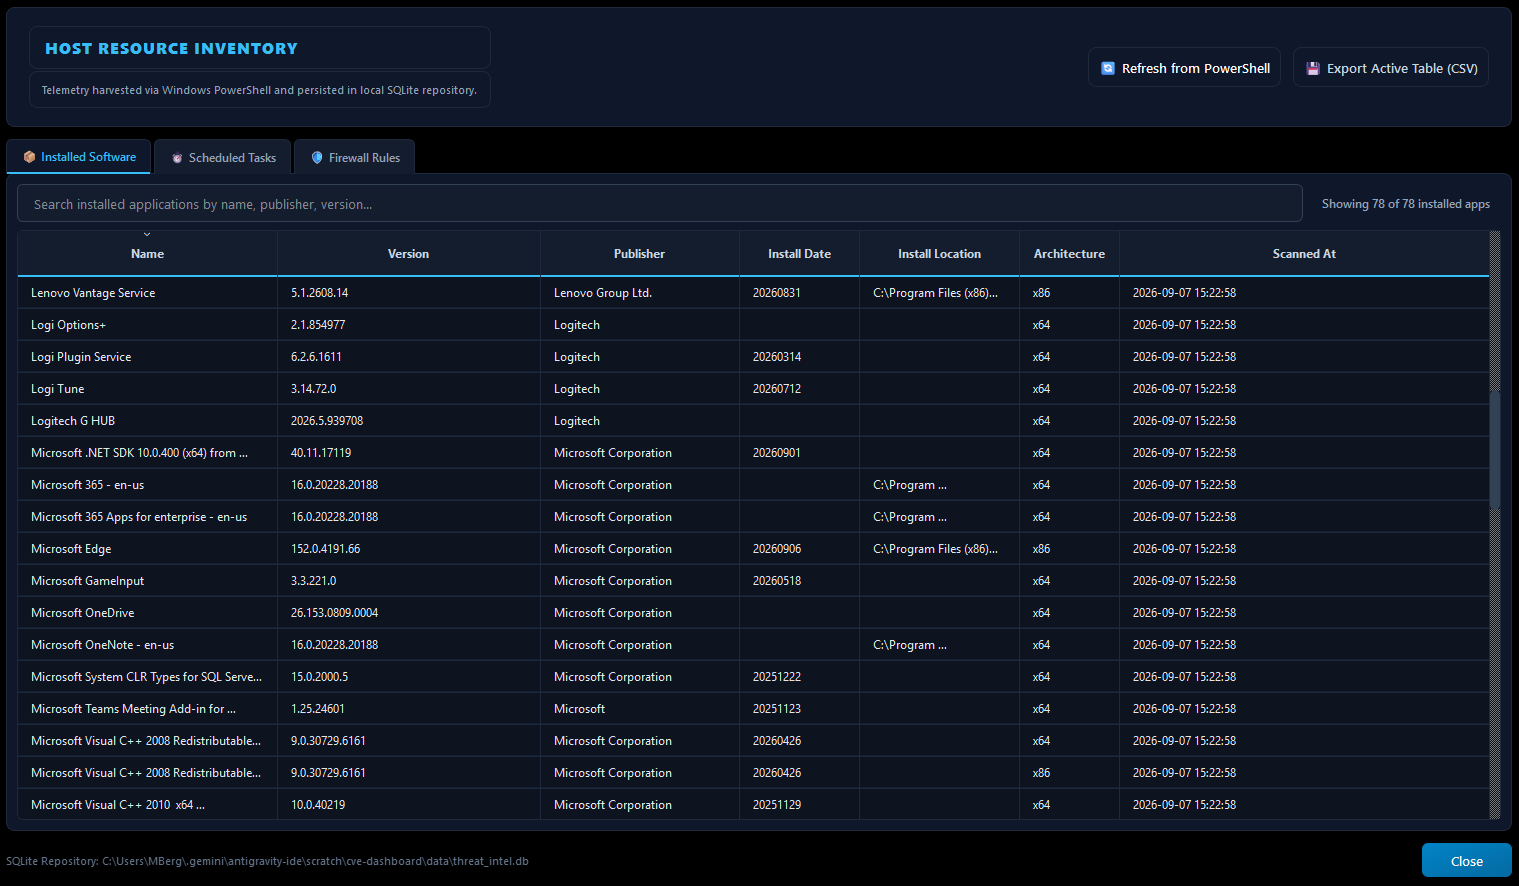The width and height of the screenshot is (1519, 886).
Task: Select Microsoft 365 Apps for enterprise row
Action: click(x=753, y=517)
